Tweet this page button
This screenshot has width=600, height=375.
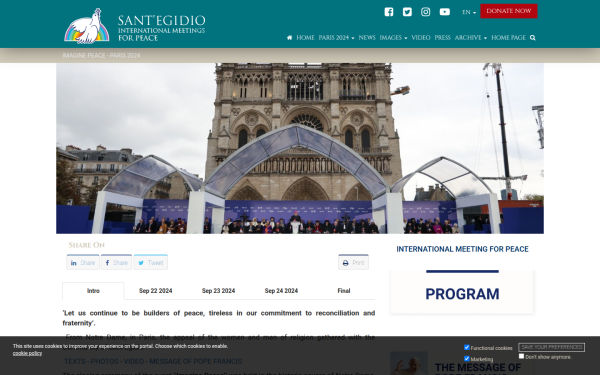click(151, 262)
